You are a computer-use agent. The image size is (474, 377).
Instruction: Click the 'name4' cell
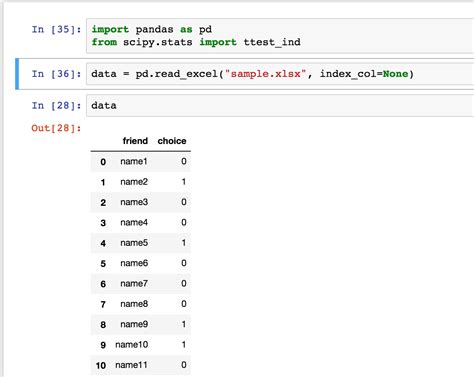[134, 222]
